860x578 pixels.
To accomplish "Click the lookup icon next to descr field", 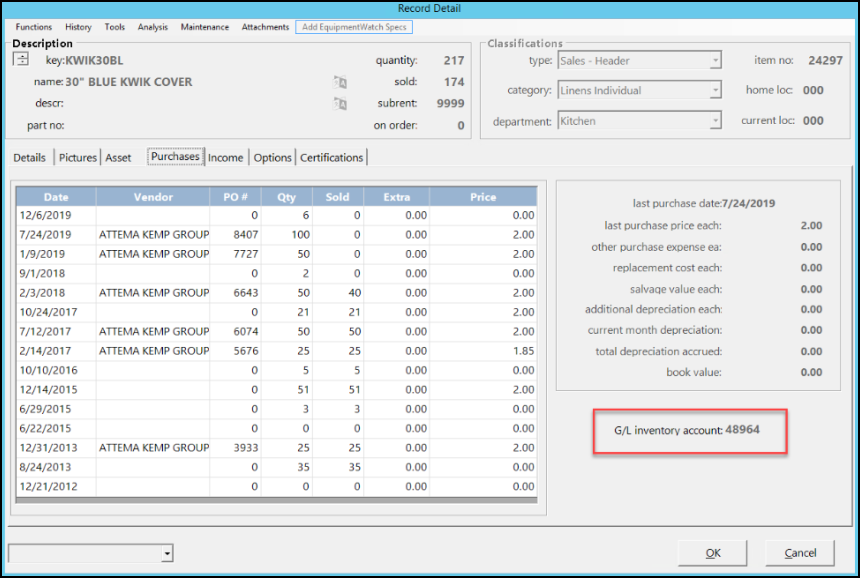I will click(x=340, y=103).
